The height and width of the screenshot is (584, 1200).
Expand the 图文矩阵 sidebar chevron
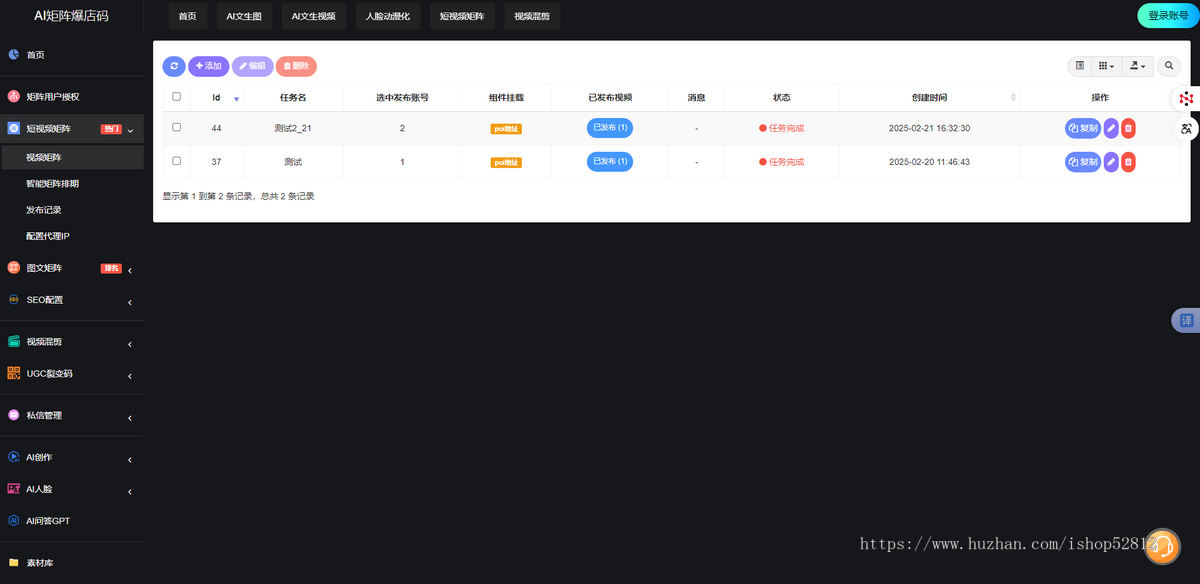[x=130, y=269]
